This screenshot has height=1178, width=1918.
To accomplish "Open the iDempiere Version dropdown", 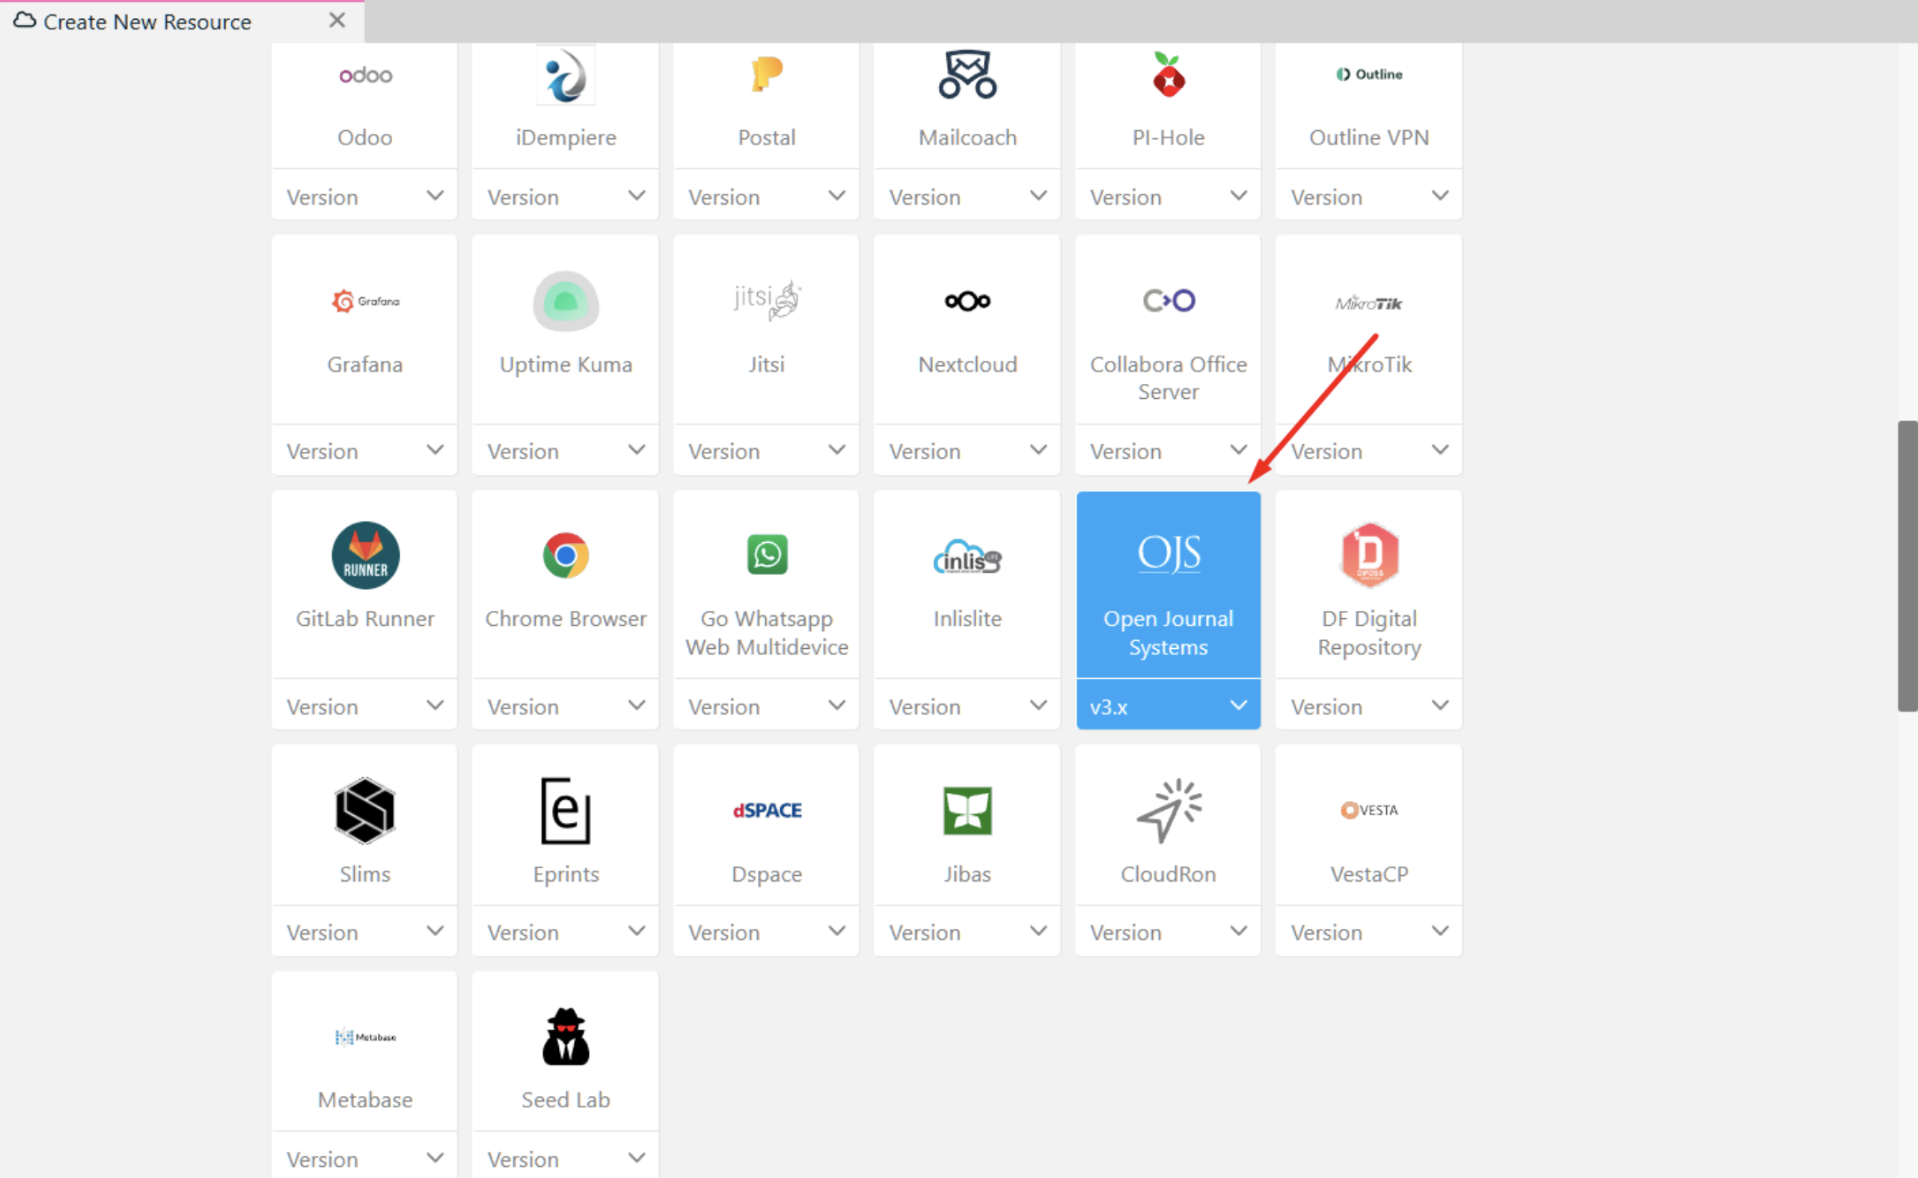I will (x=566, y=197).
